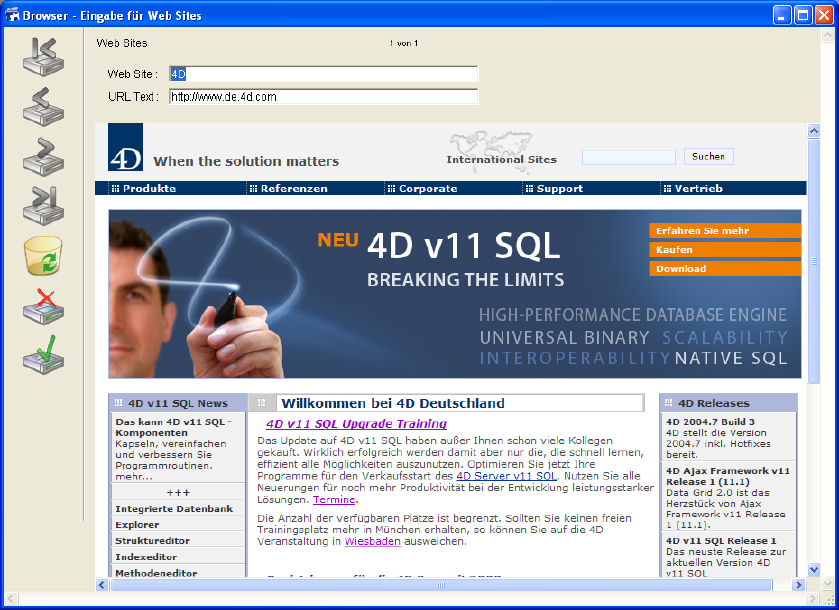Click the Erfahren Sie mehr button

pos(725,231)
